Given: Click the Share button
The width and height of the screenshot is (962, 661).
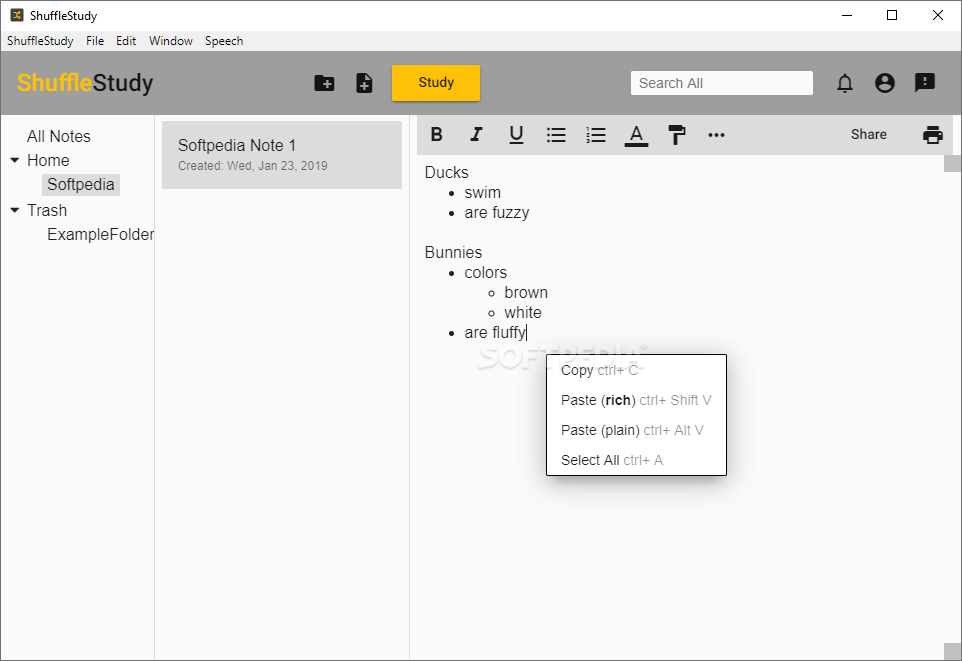Looking at the screenshot, I should pos(868,134).
